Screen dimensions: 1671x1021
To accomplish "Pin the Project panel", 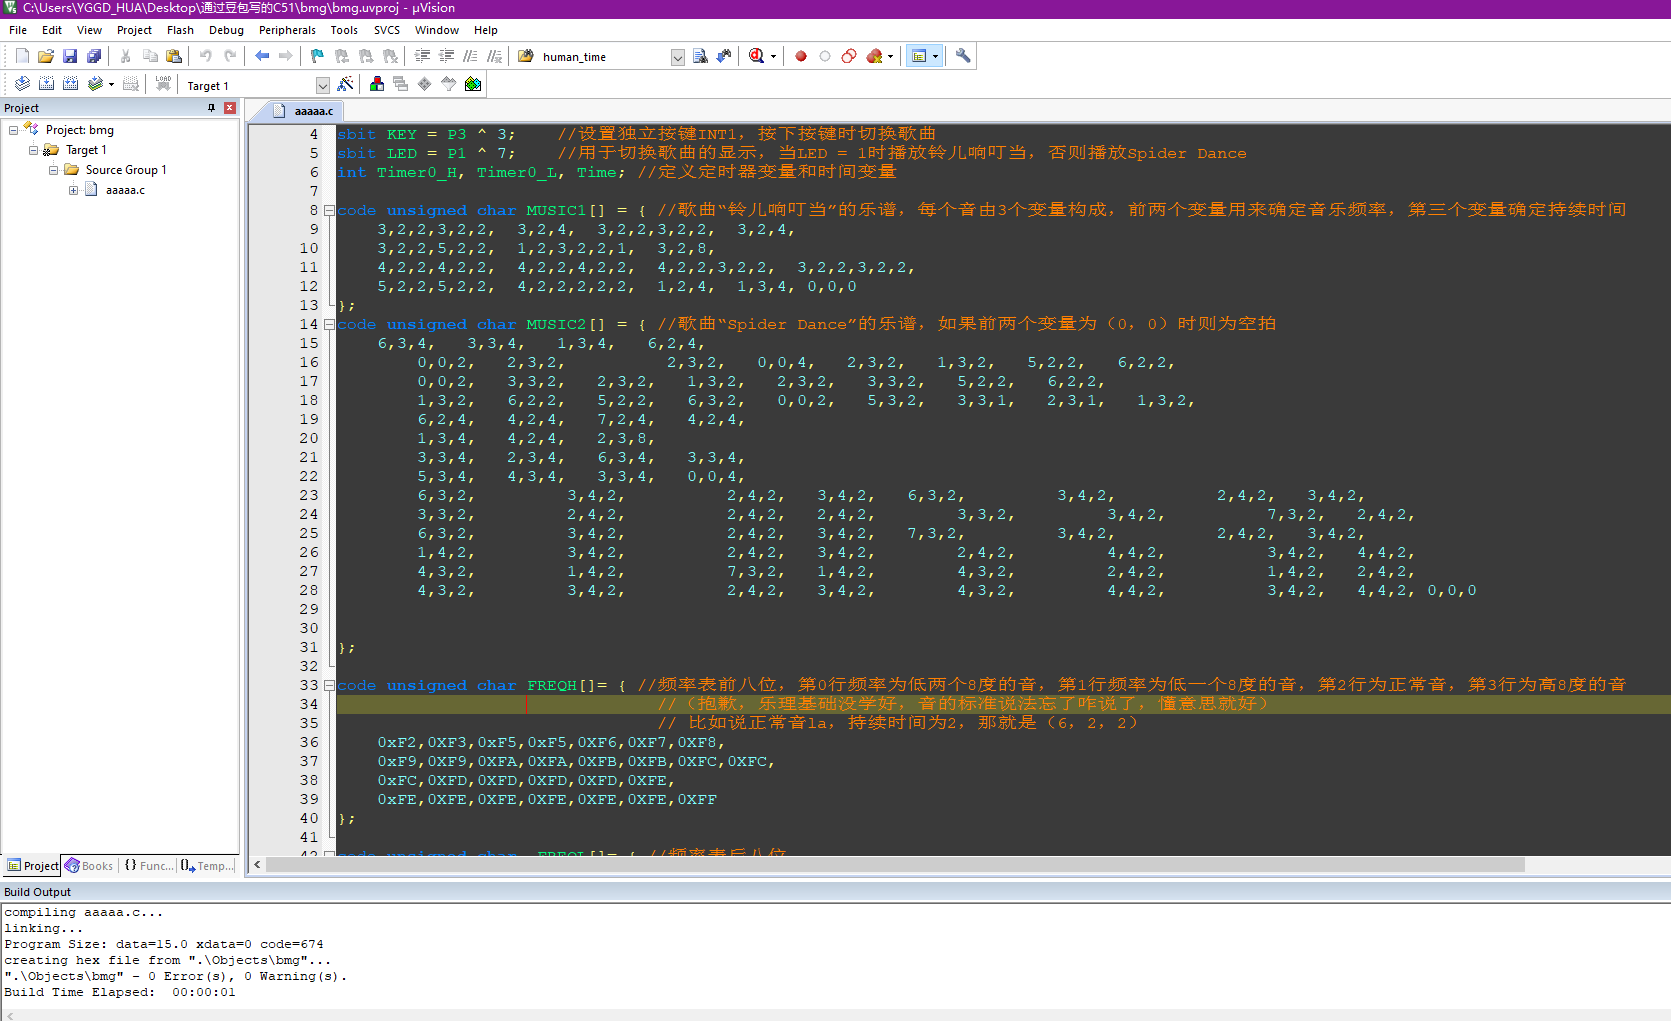I will tap(211, 108).
